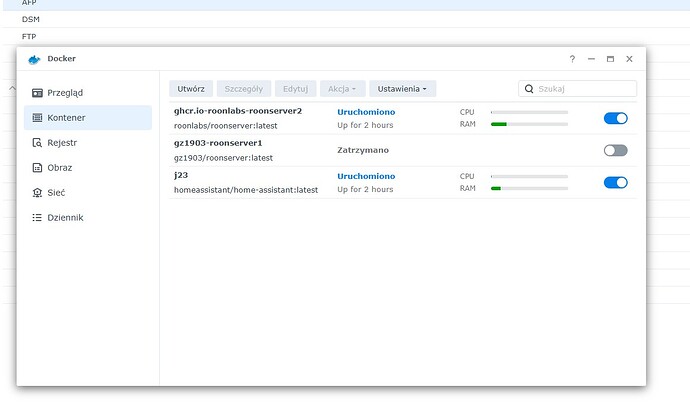Click the RAM usage bar of j23
The width and height of the screenshot is (690, 411).
click(529, 188)
